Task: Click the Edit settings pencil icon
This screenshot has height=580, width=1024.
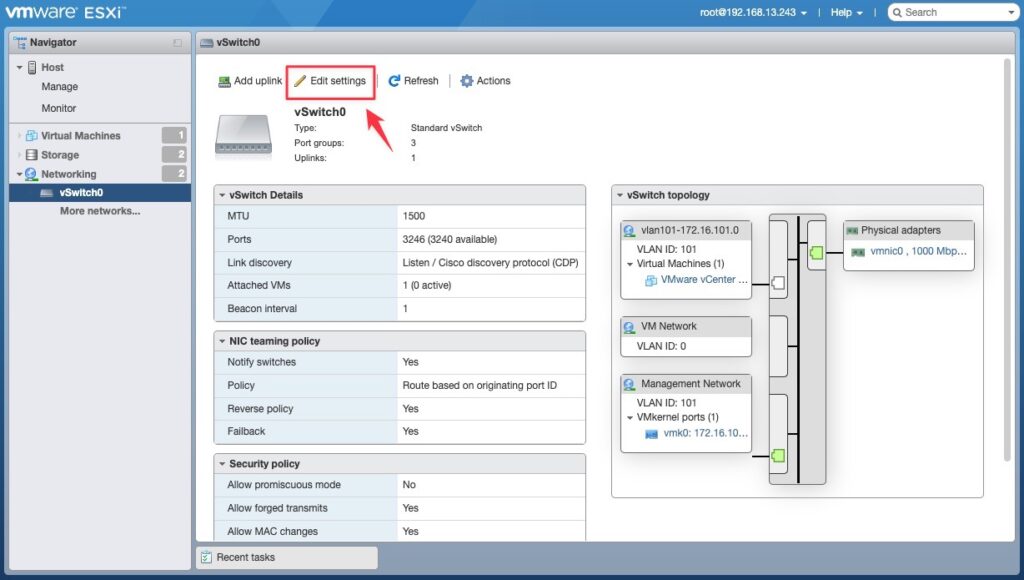Action: [x=300, y=81]
